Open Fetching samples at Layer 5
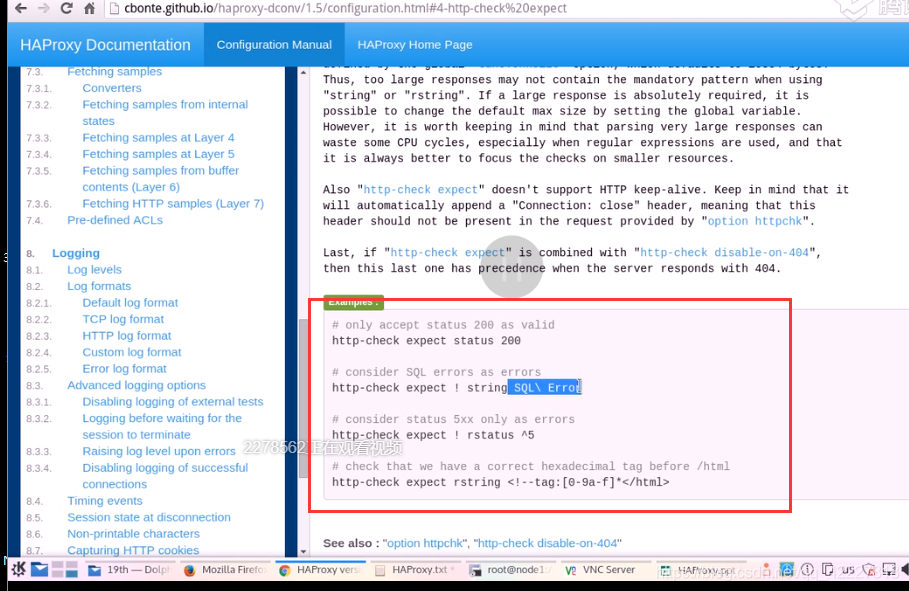The width and height of the screenshot is (909, 591). (x=158, y=154)
